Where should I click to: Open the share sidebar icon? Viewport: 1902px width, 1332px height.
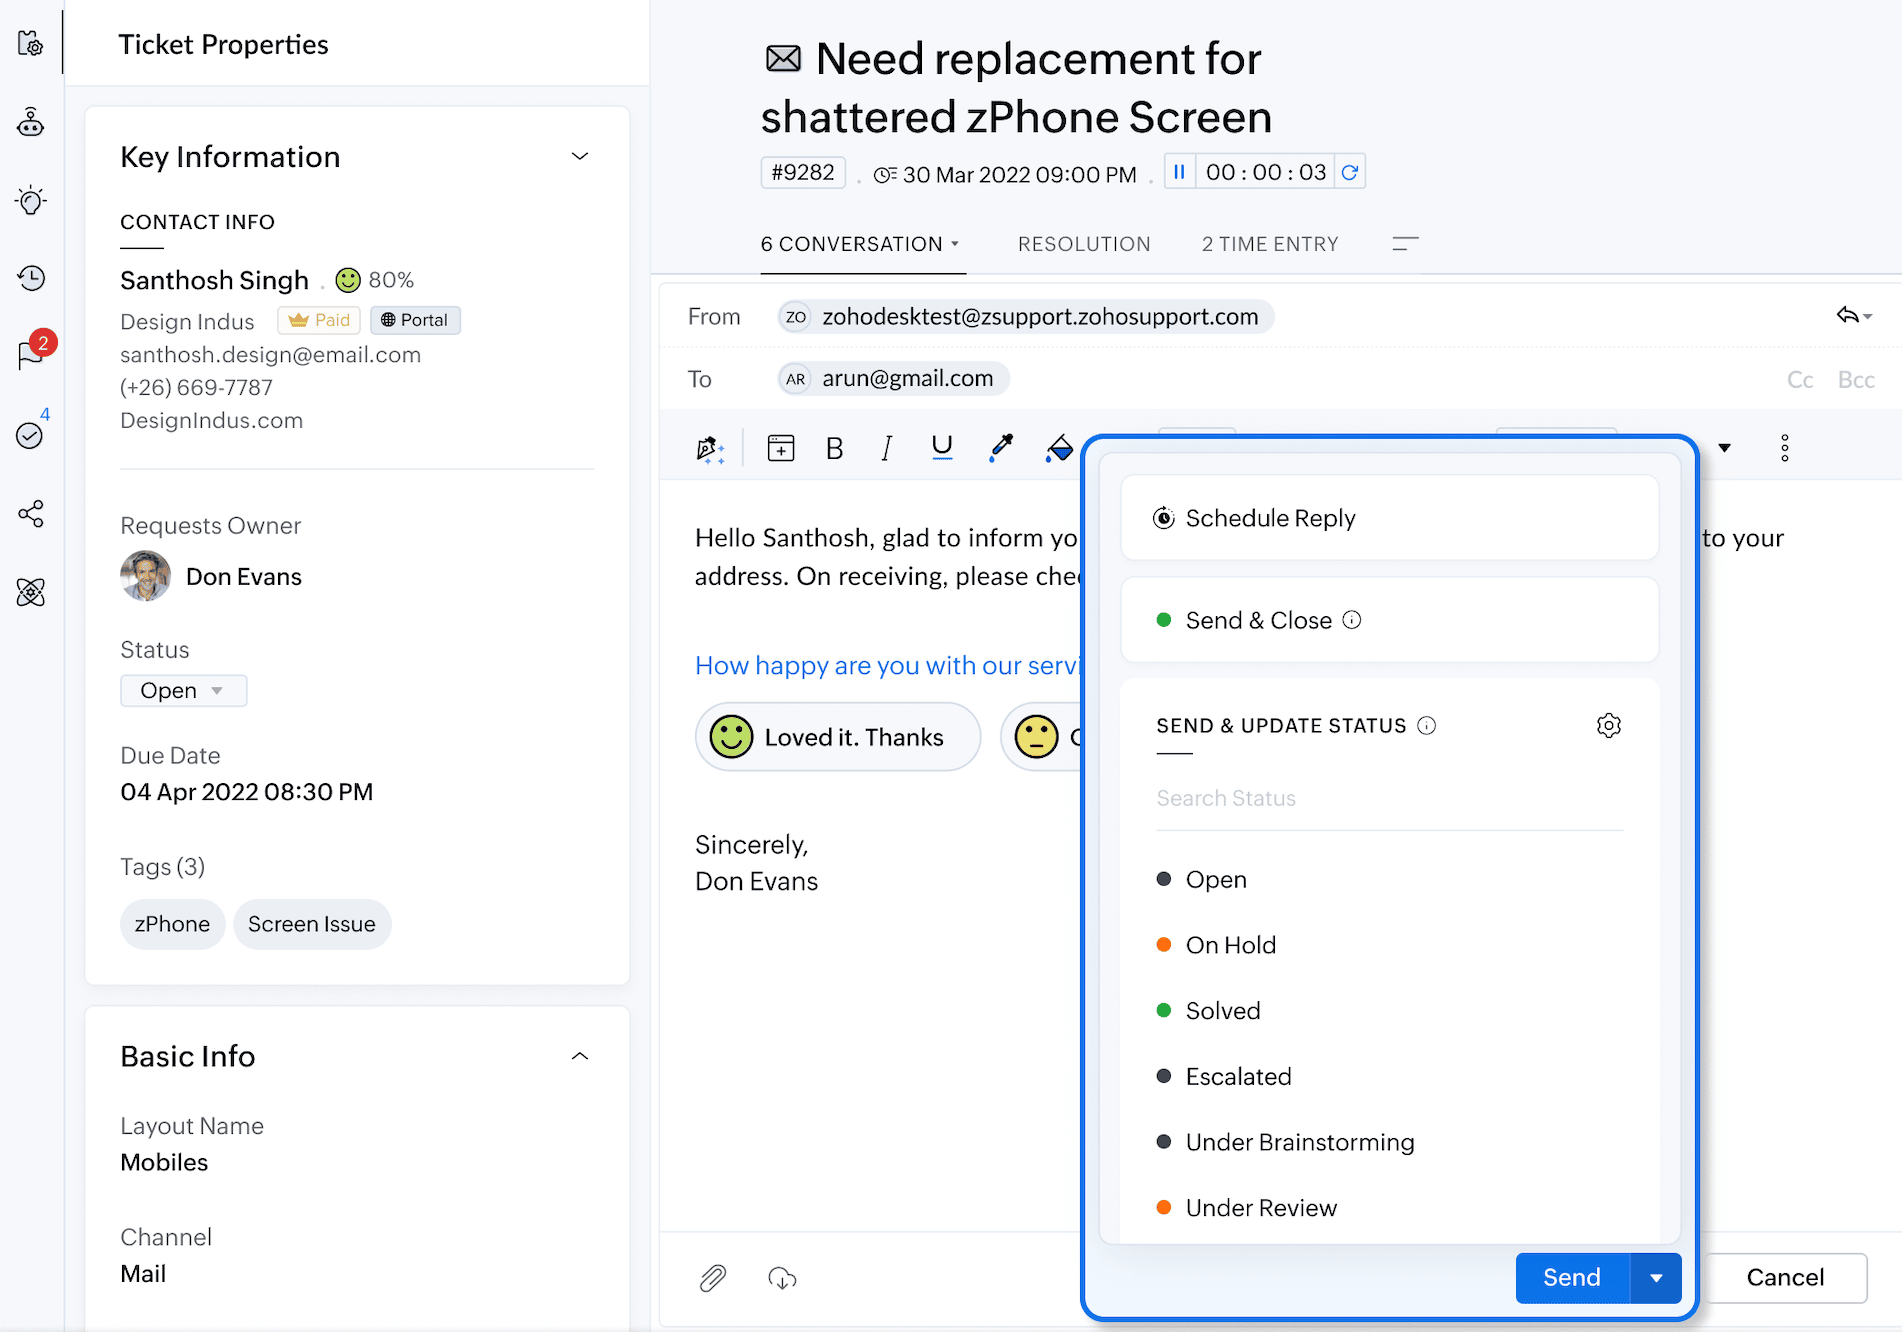click(x=31, y=514)
